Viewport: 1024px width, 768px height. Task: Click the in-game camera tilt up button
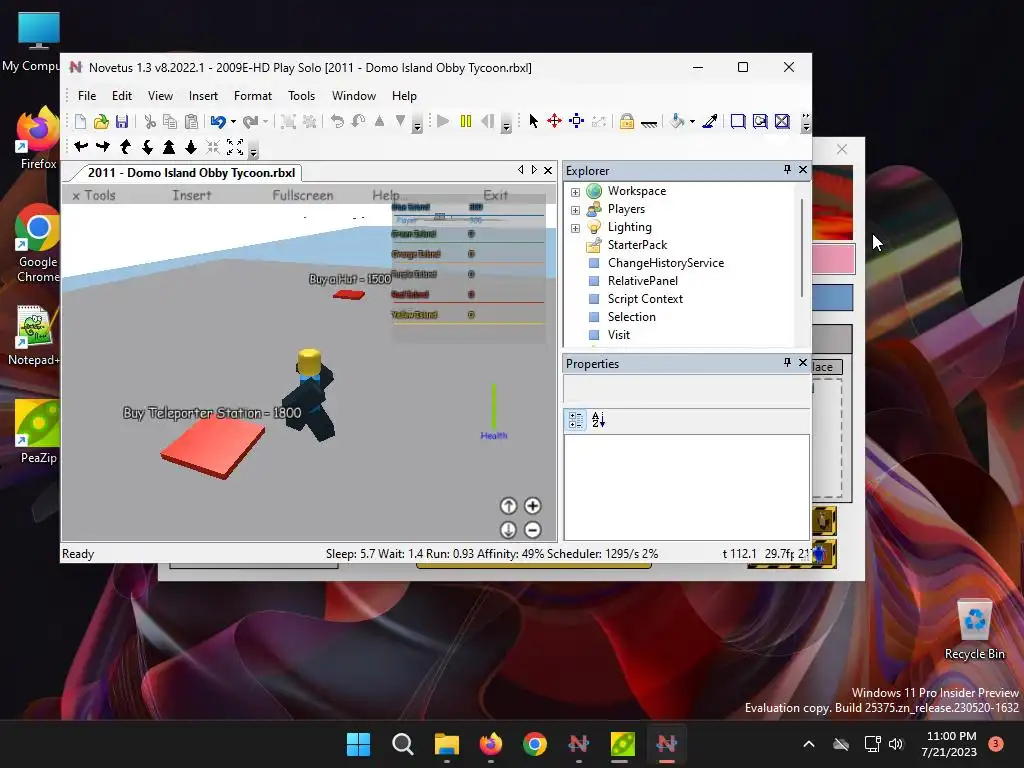pyautogui.click(x=509, y=506)
